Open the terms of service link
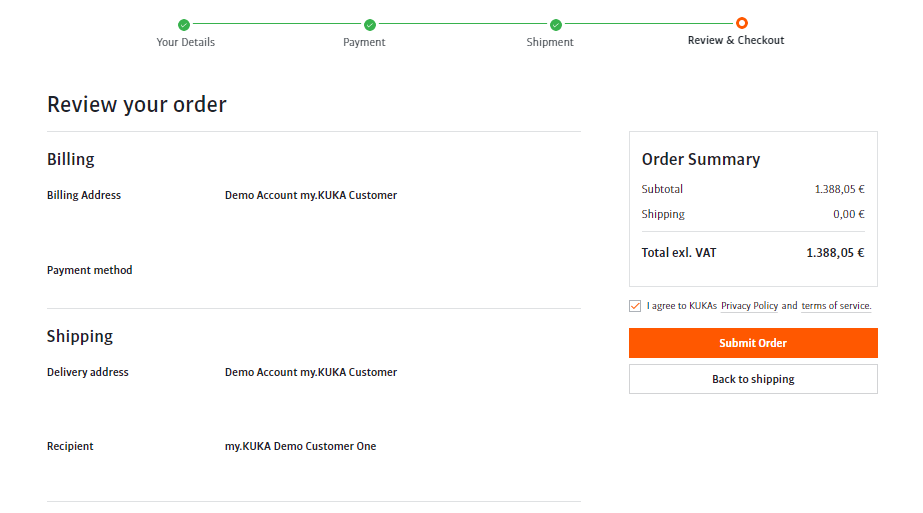 pos(836,306)
